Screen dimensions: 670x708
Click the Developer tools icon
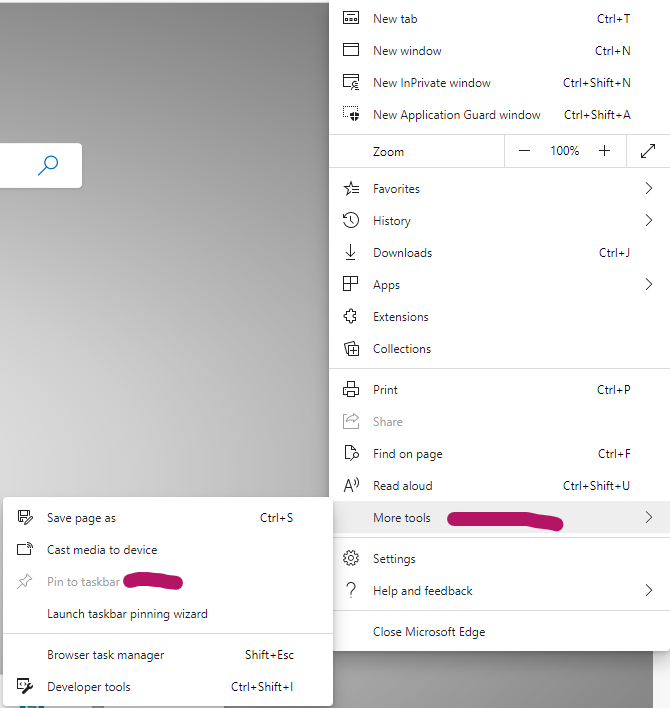(x=25, y=686)
